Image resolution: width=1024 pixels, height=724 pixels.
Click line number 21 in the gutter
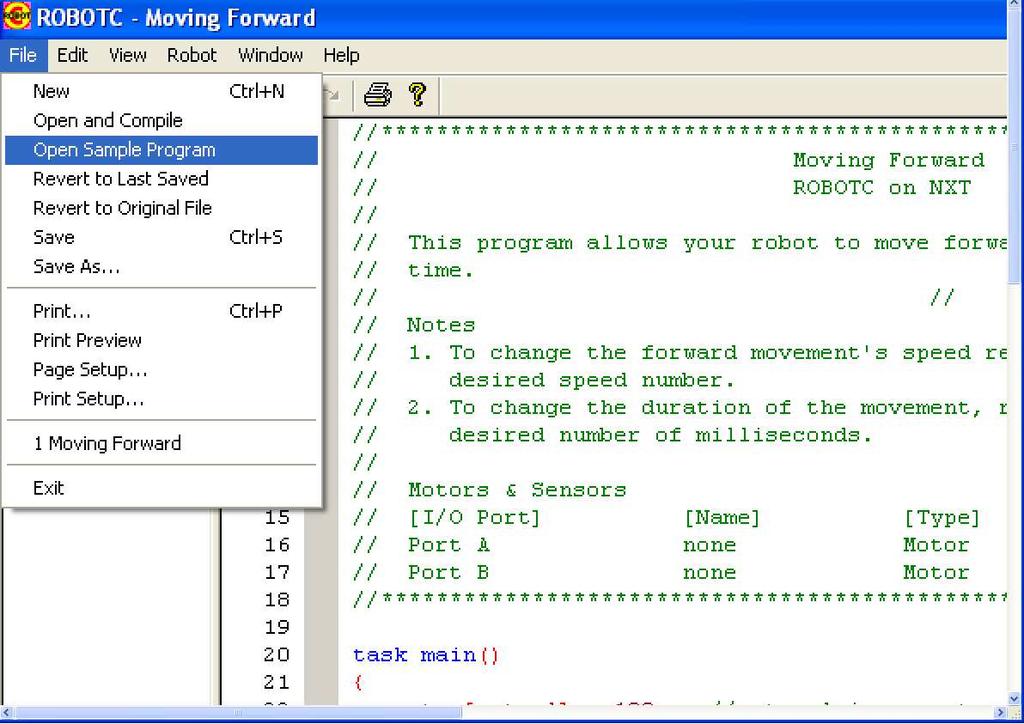(277, 682)
